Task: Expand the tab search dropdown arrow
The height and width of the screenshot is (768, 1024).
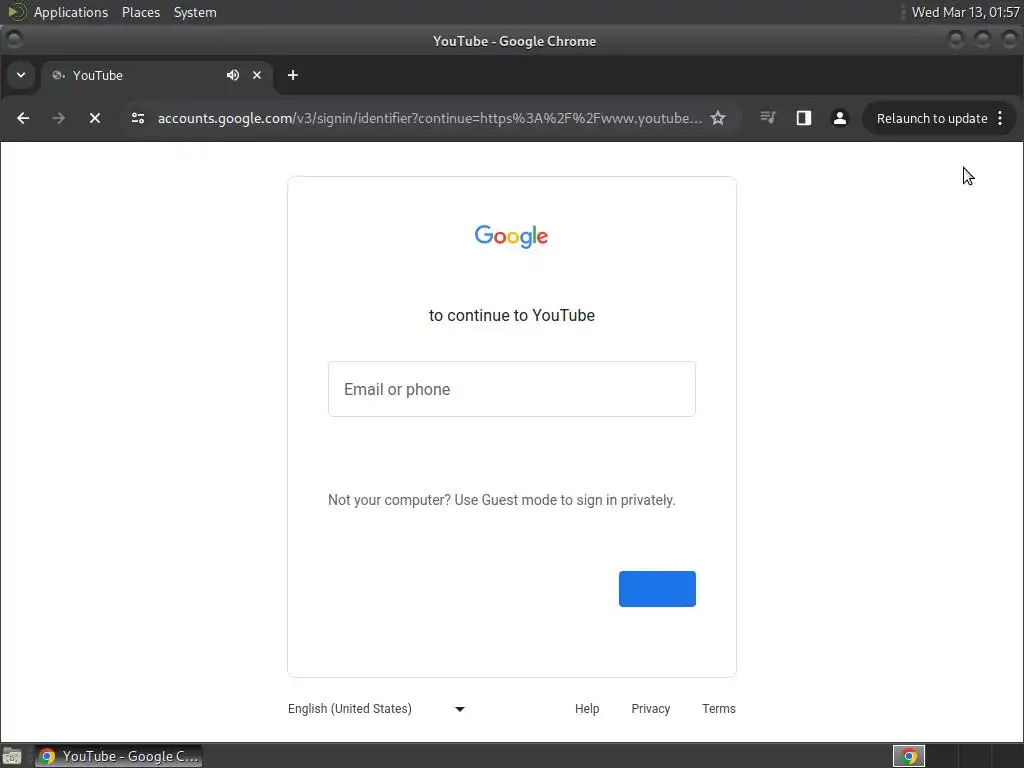Action: click(21, 75)
